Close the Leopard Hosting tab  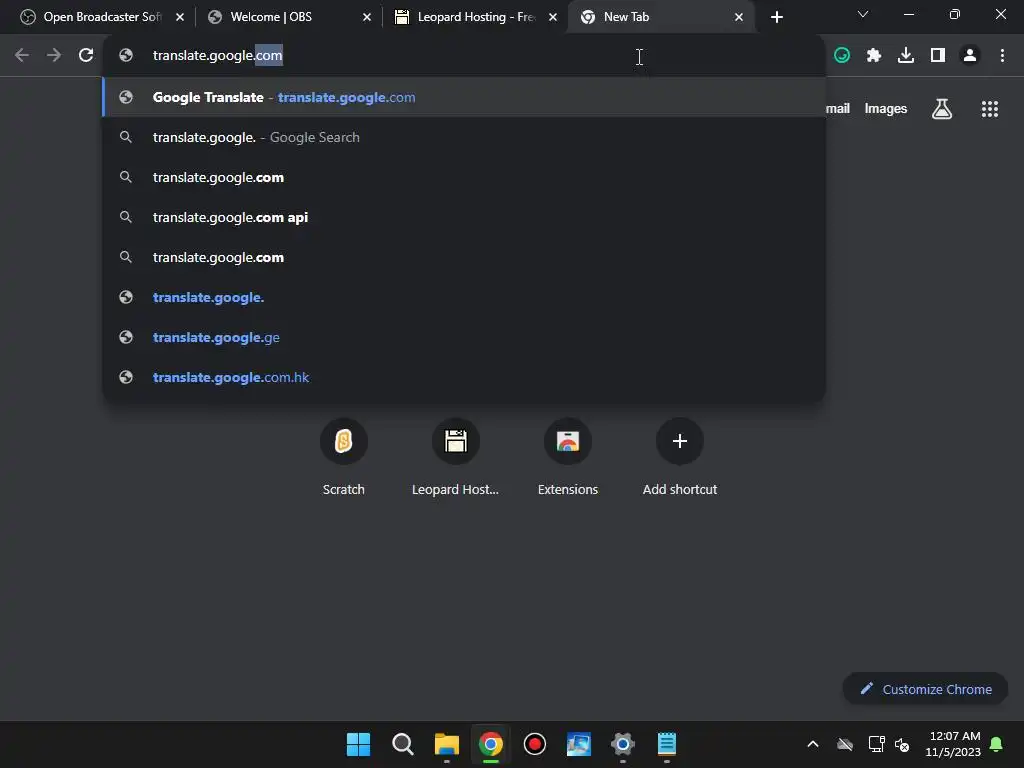(553, 17)
